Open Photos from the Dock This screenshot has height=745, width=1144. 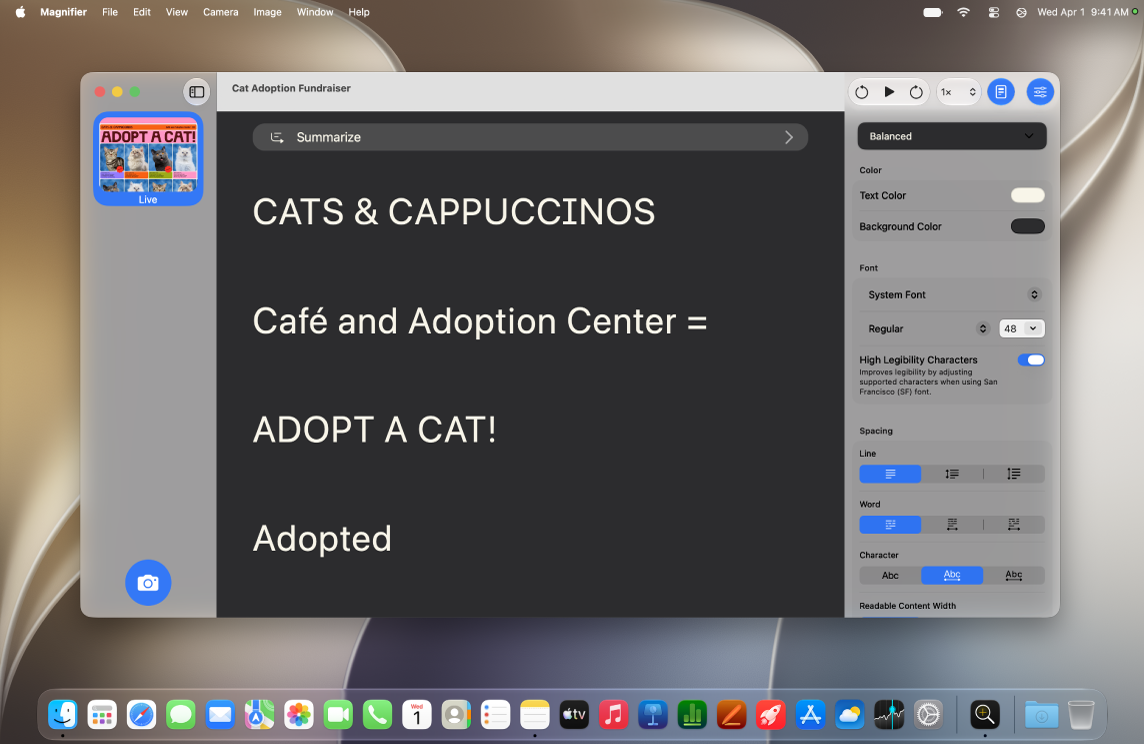(x=298, y=714)
